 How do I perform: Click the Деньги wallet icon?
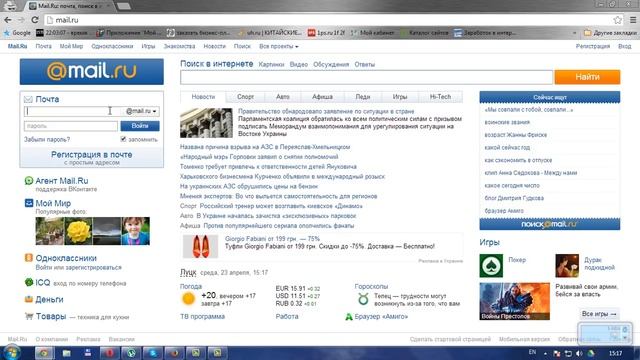coord(29,299)
